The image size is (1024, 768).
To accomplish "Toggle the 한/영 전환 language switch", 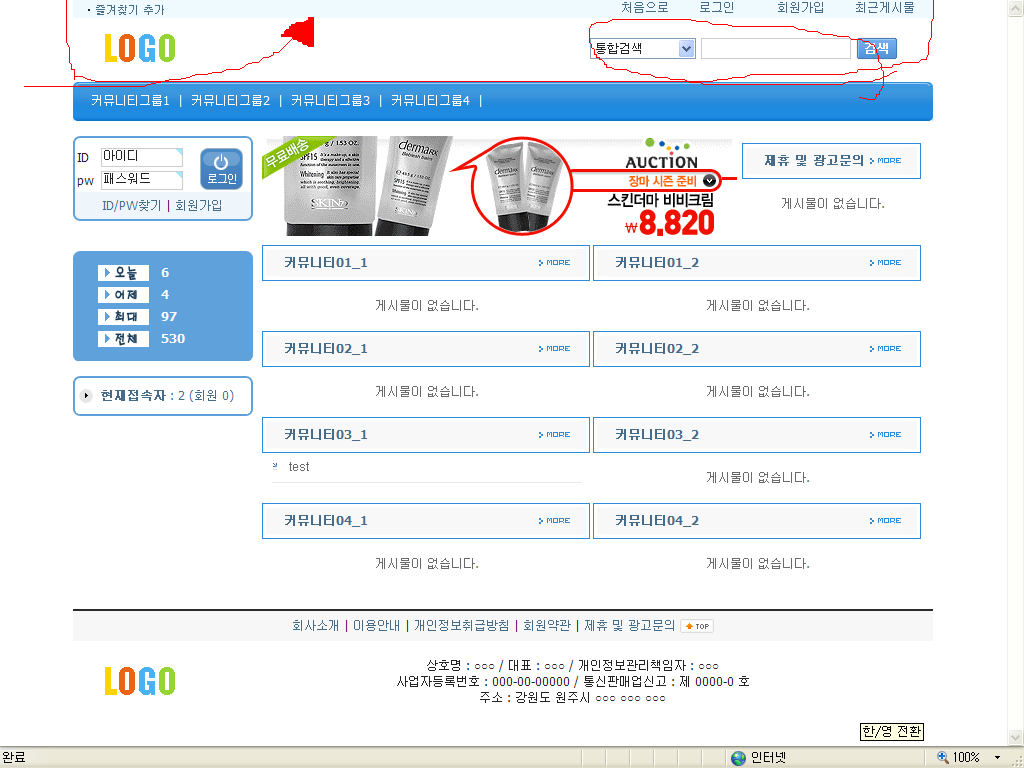I will [892, 732].
